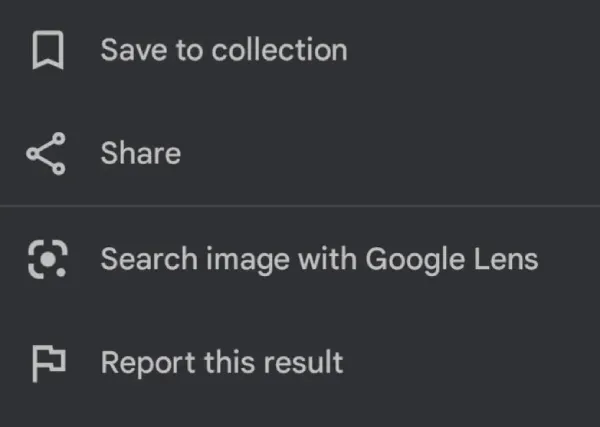Open sharing via the three-dot connector icon
This screenshot has height=427, width=600.
[46, 154]
